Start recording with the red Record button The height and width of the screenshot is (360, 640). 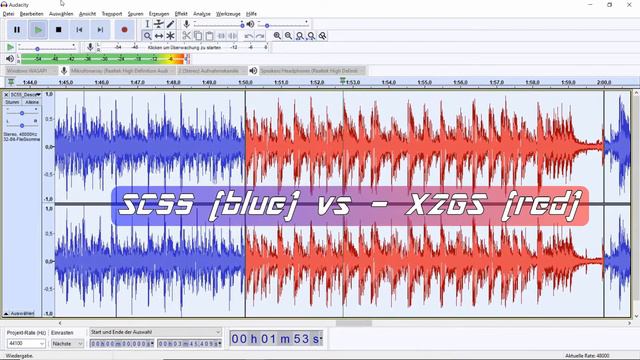click(124, 30)
